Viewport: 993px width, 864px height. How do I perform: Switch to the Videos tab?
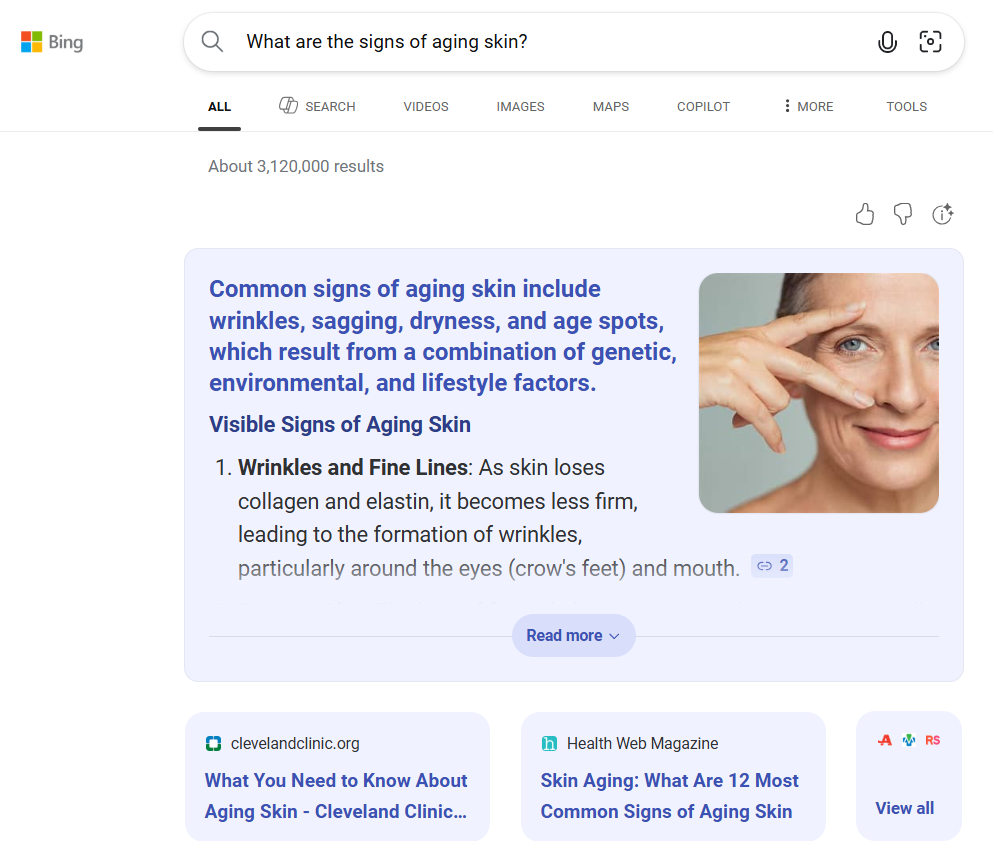tap(426, 106)
